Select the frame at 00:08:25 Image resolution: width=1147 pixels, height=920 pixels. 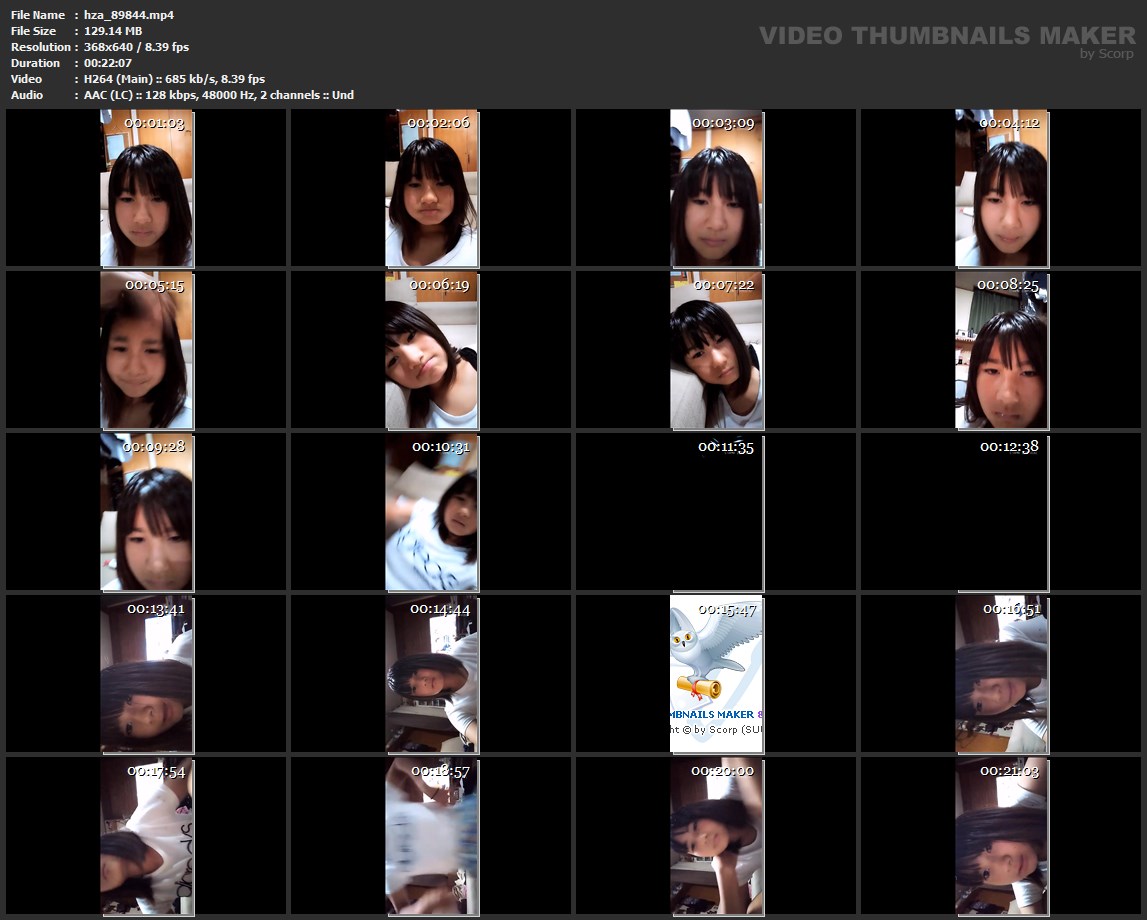1001,350
